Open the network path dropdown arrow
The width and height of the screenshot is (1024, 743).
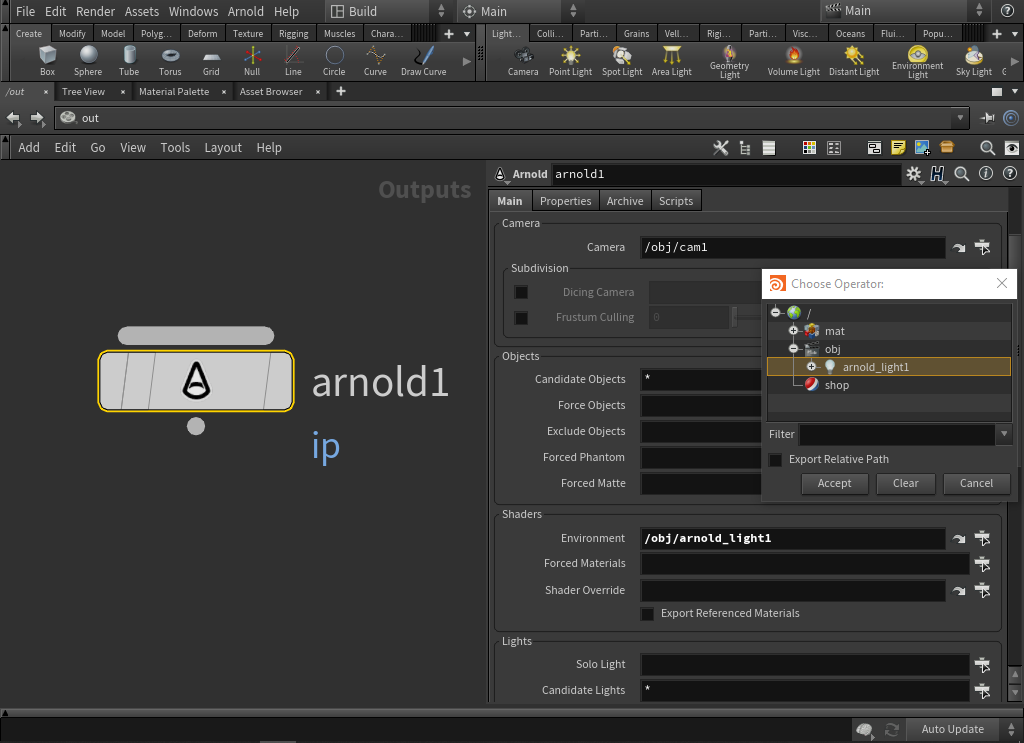coord(960,118)
